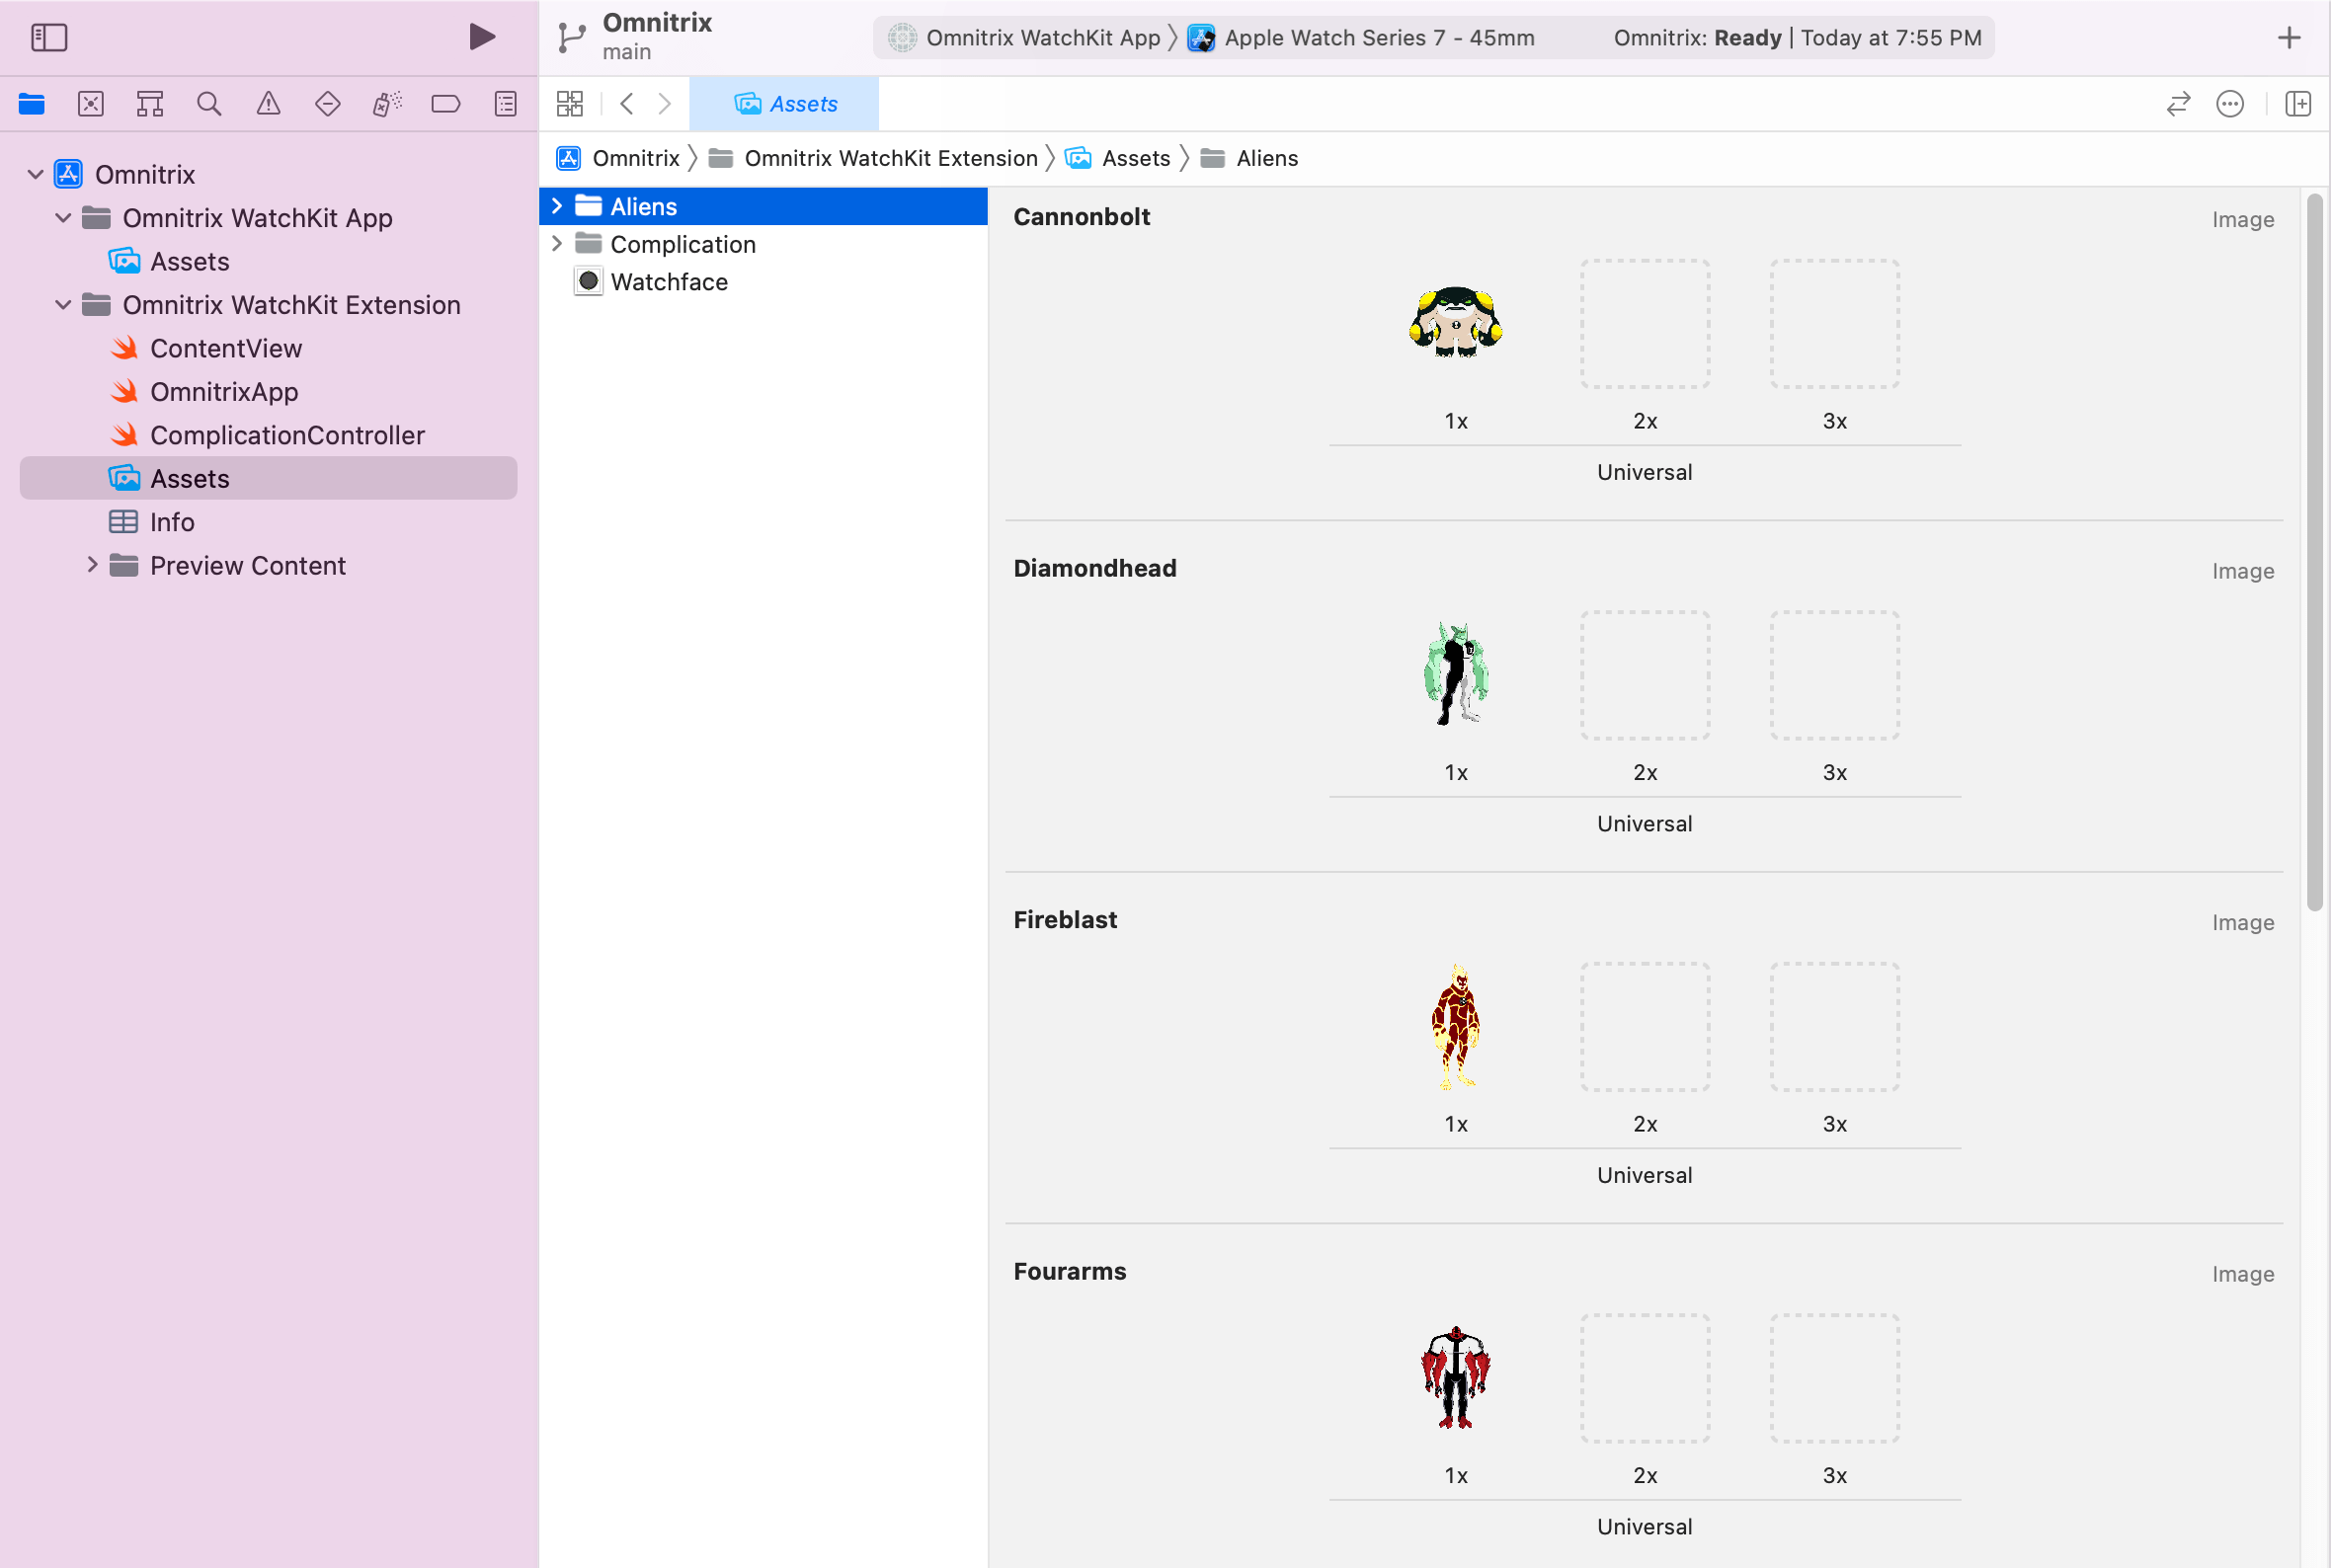
Task: Click the editor swap arrows icon
Action: 2178,104
